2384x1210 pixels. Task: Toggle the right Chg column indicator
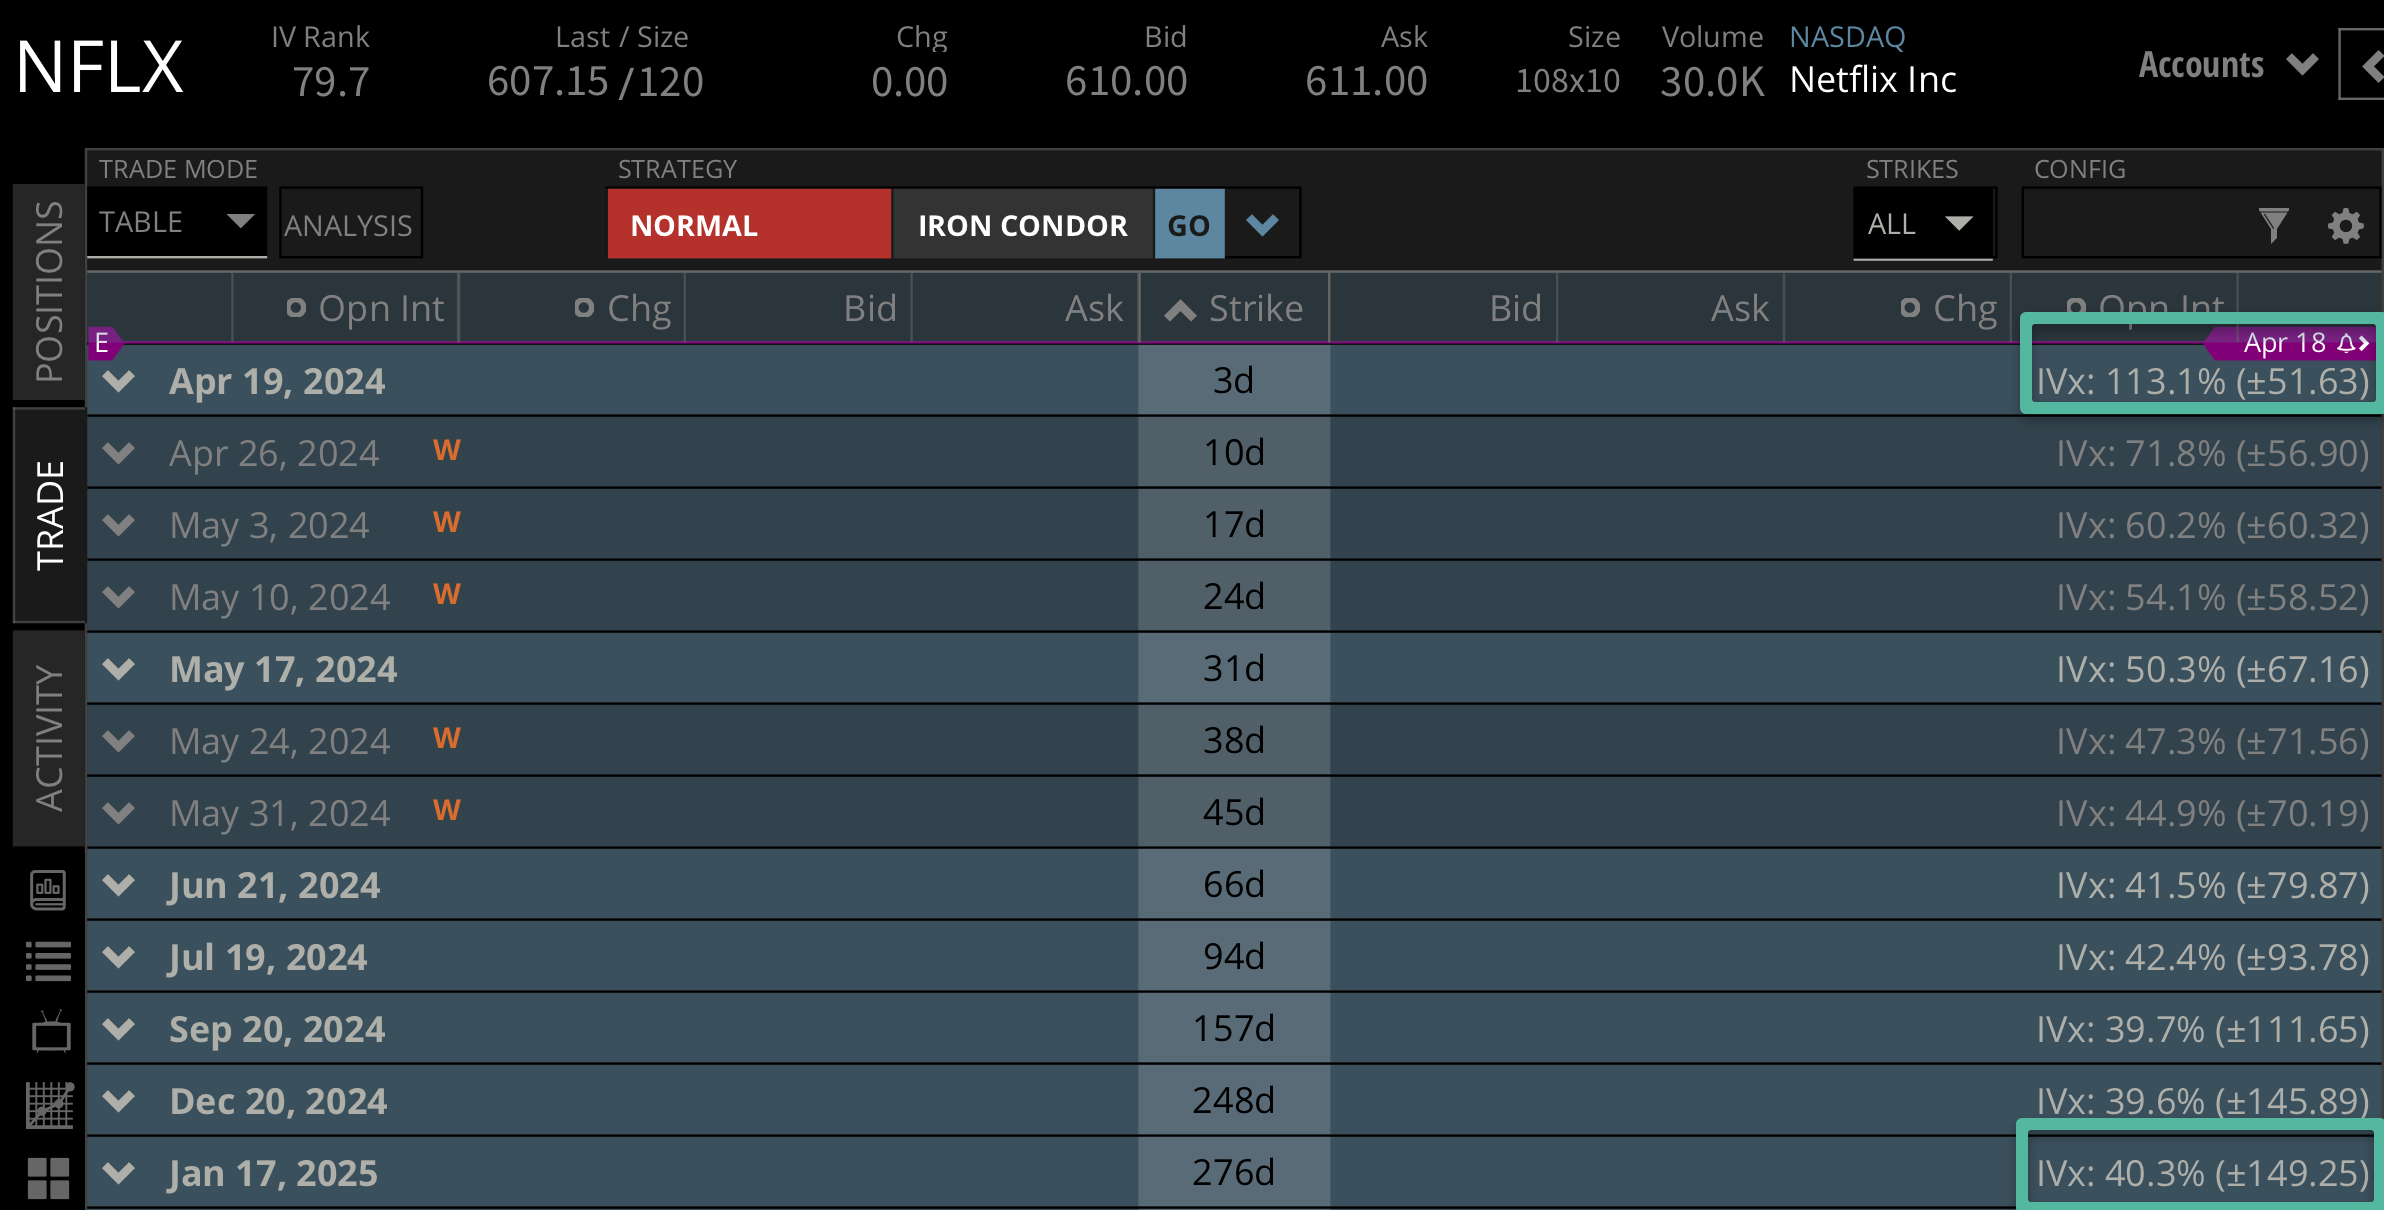point(1911,308)
